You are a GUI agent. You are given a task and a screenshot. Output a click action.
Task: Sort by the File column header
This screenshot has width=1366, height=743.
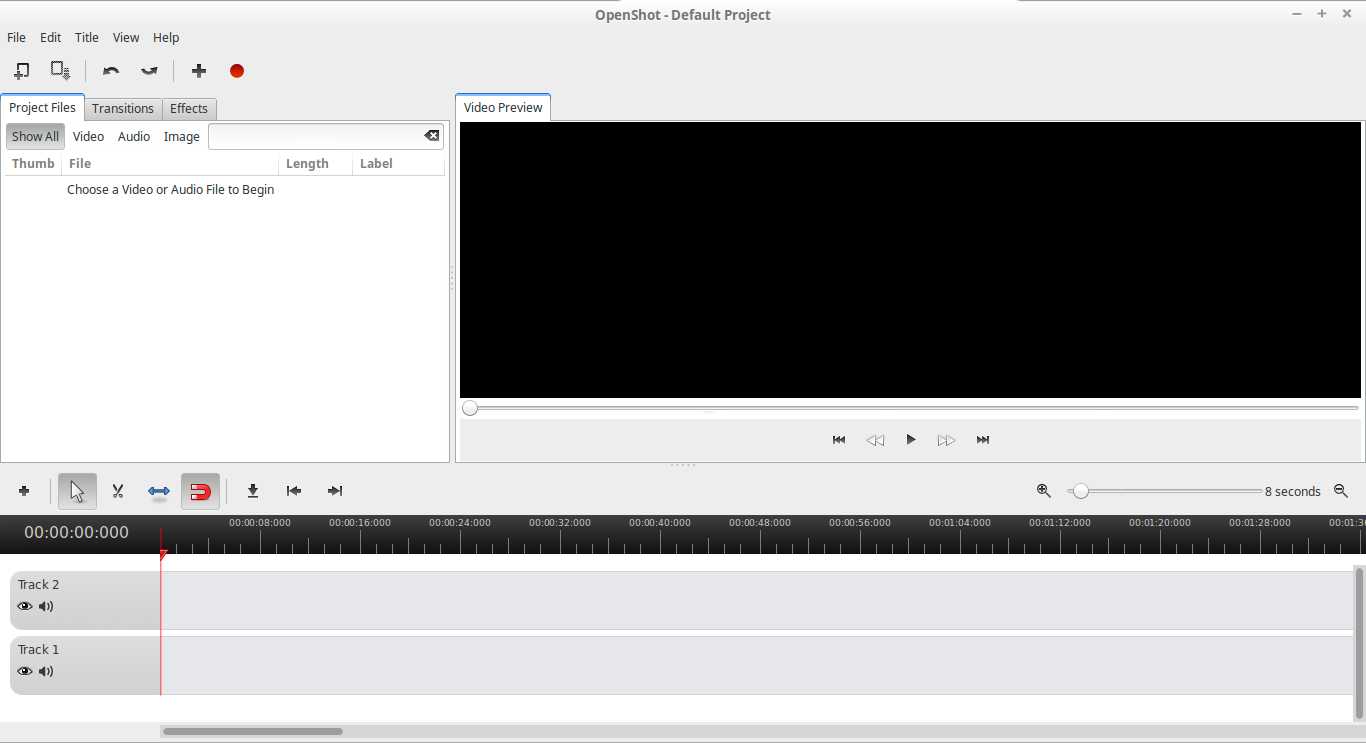point(170,164)
